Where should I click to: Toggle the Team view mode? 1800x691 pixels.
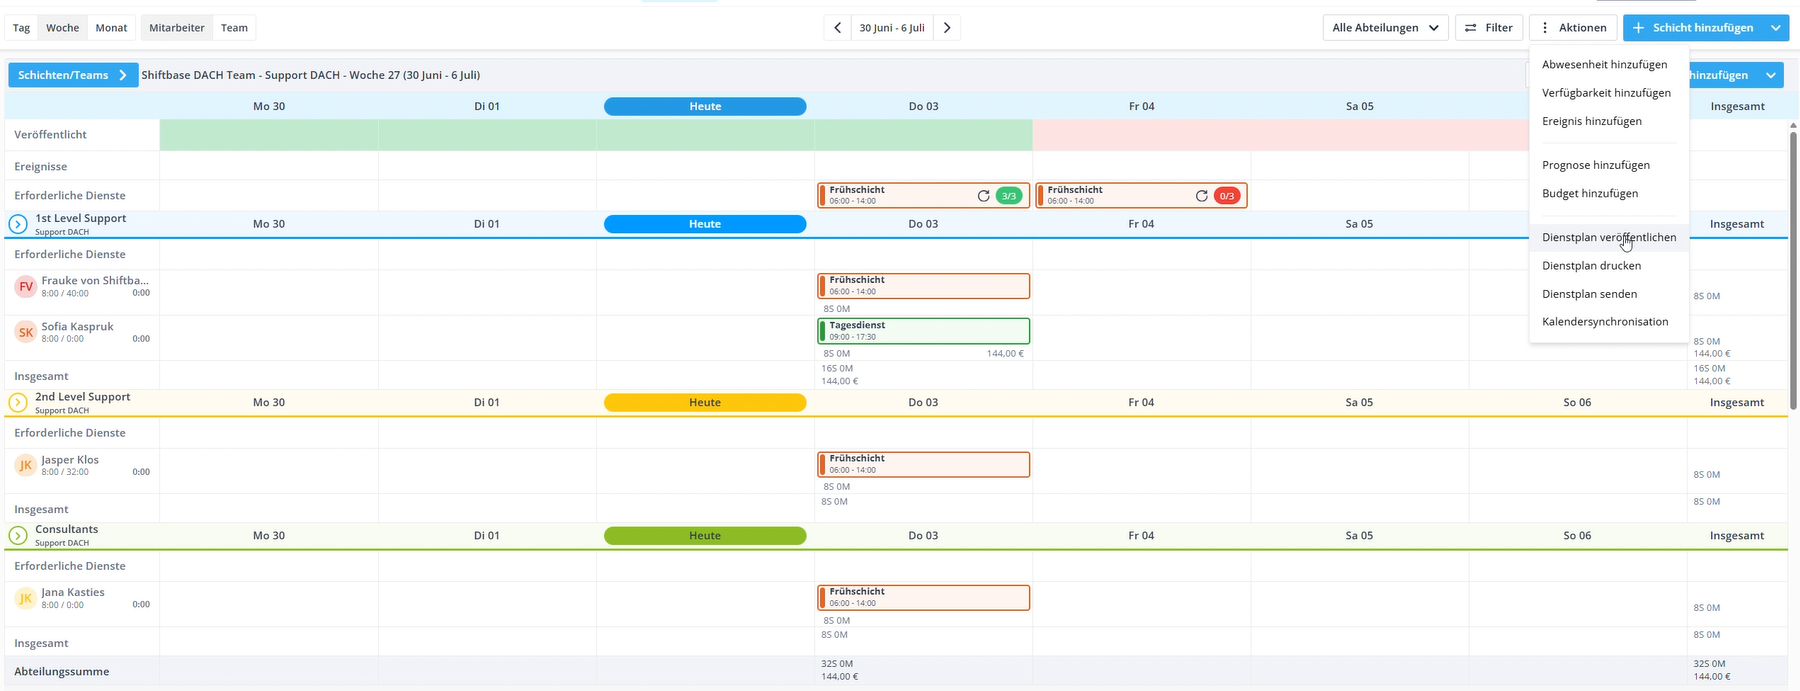pyautogui.click(x=234, y=28)
